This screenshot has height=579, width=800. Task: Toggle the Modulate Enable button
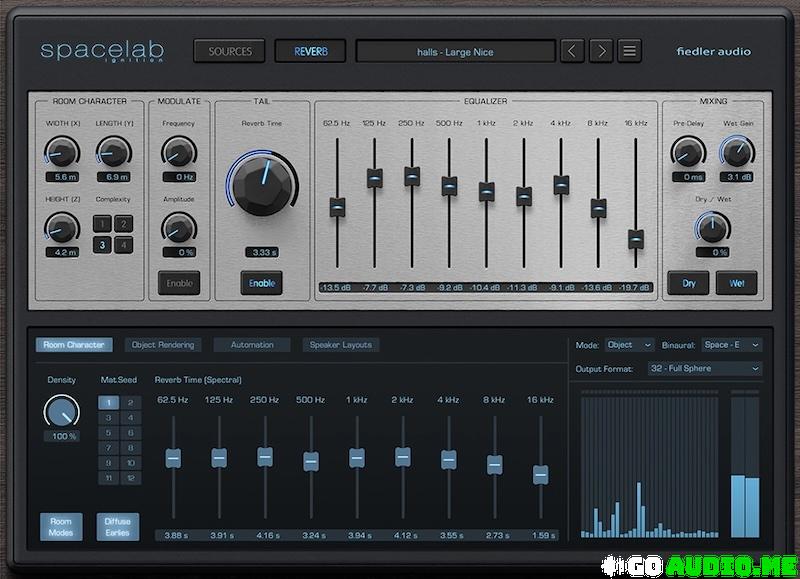pyautogui.click(x=179, y=283)
